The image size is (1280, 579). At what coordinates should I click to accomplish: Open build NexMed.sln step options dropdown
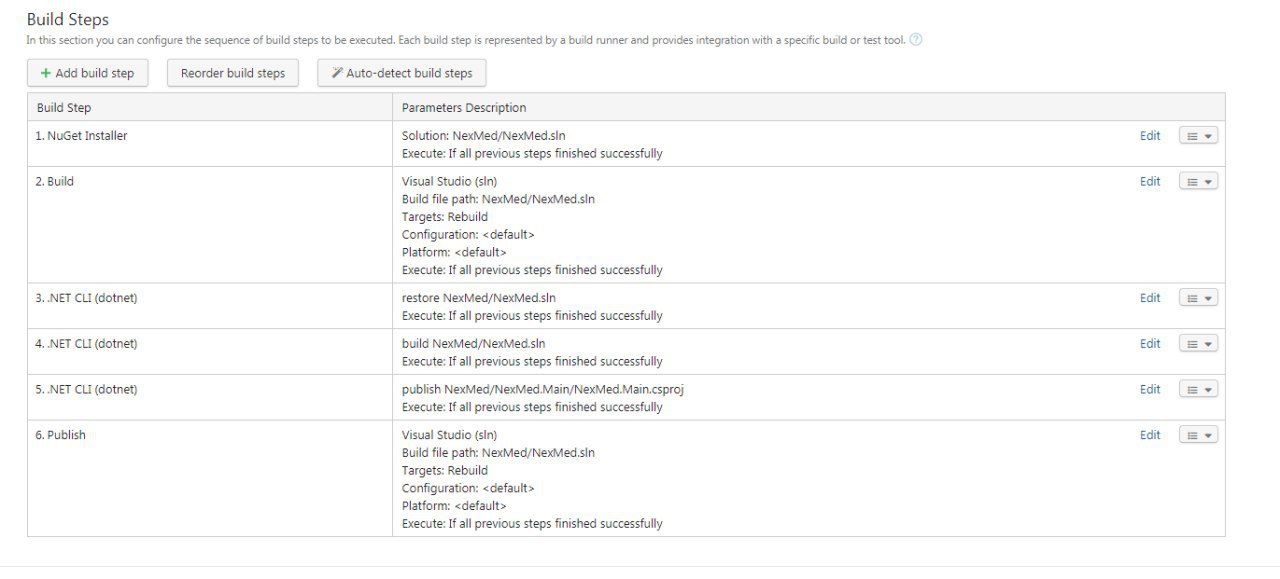point(1198,344)
